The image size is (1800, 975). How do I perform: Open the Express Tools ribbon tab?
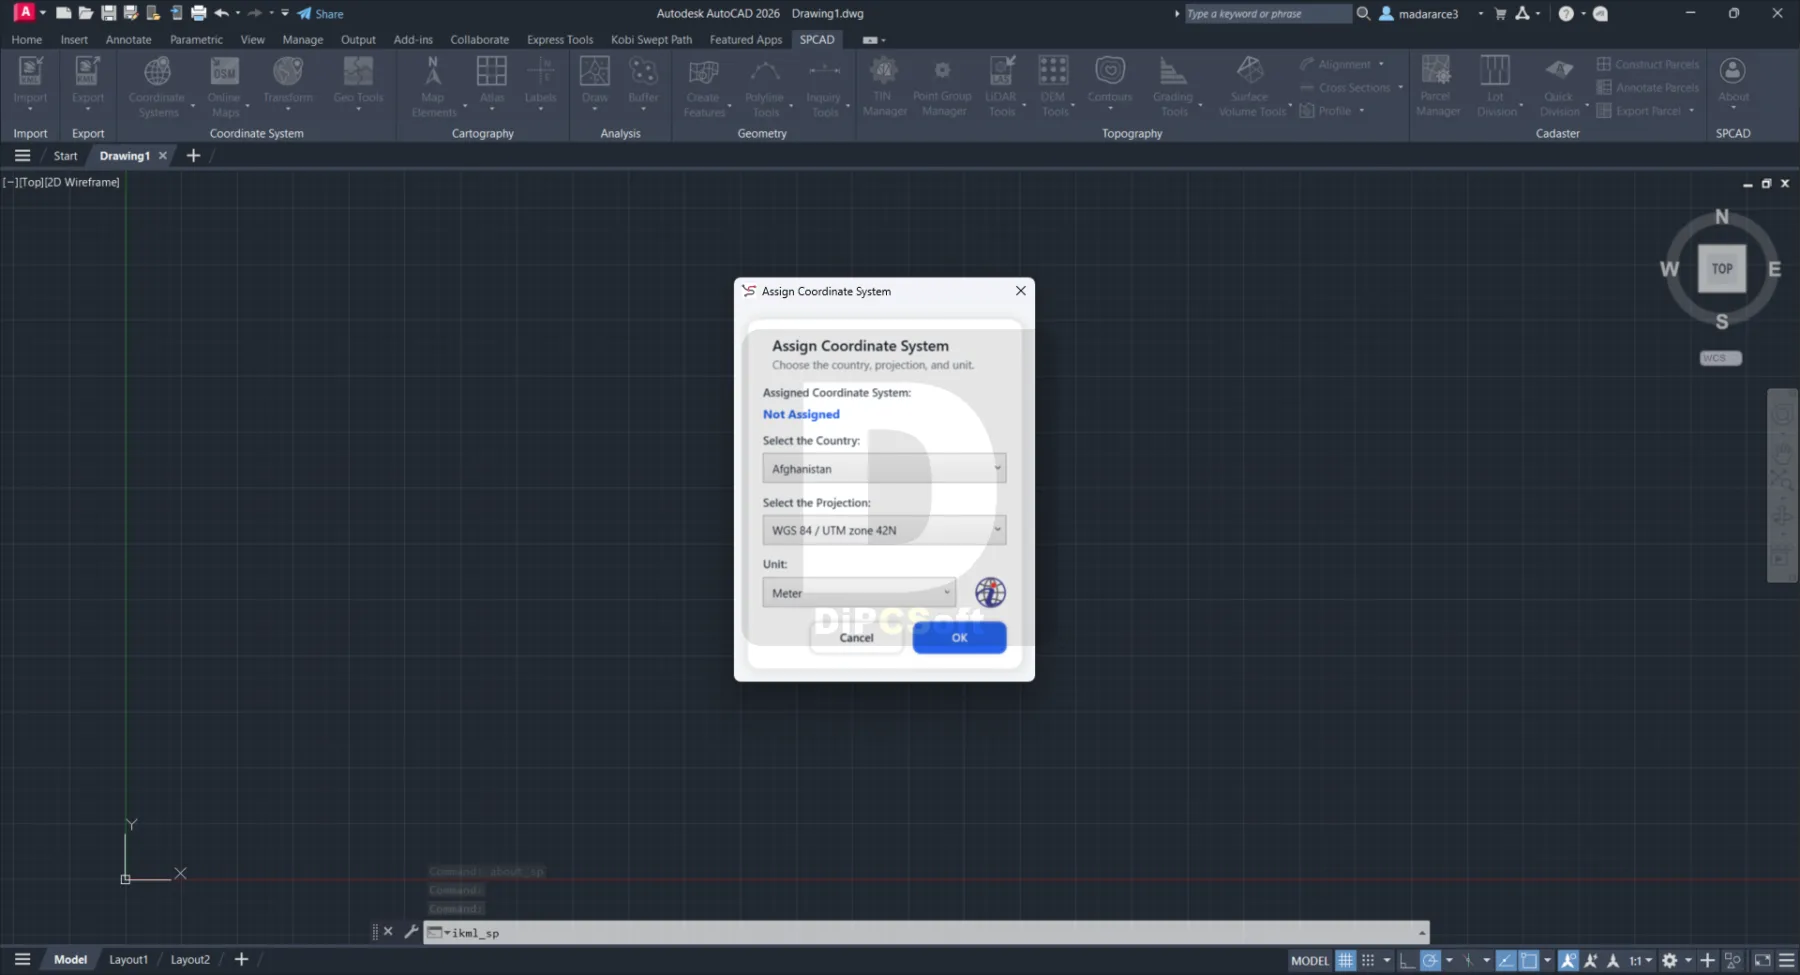(x=560, y=40)
